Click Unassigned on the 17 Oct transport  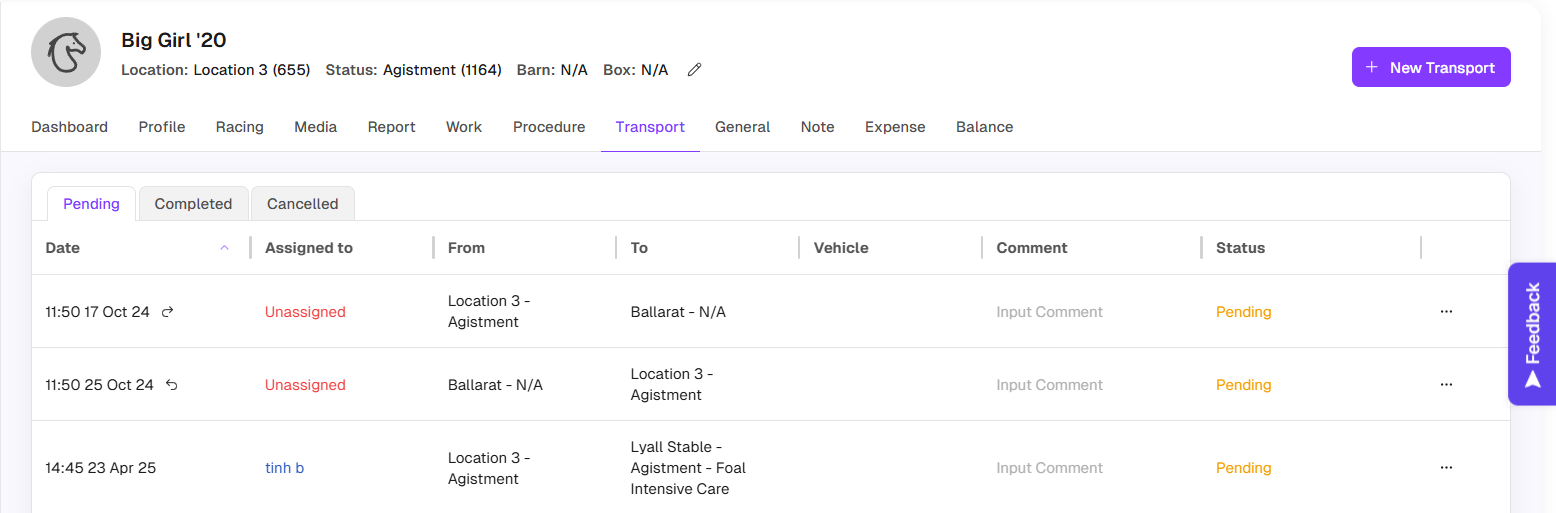coord(305,312)
